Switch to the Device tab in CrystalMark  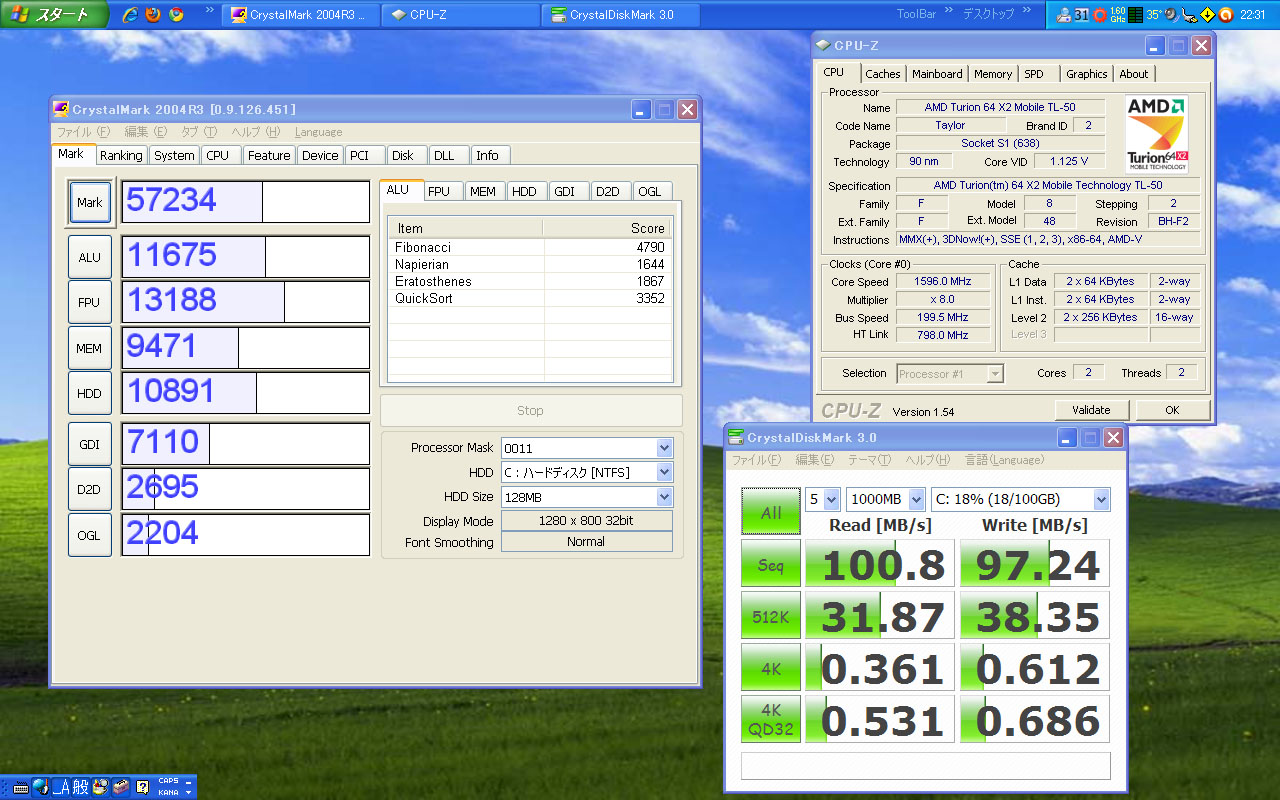[320, 155]
